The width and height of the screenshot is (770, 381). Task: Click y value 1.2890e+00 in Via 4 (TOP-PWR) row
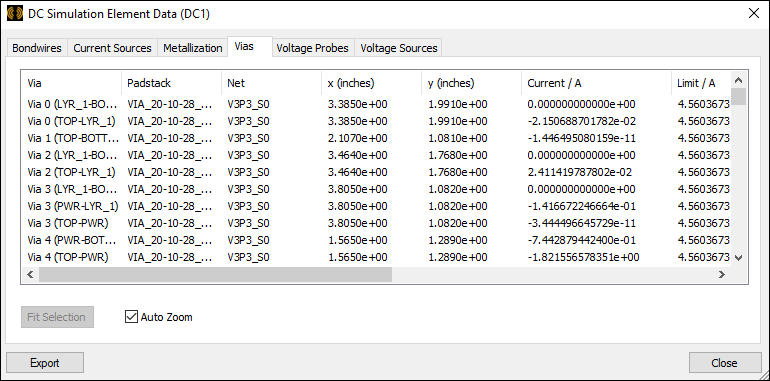(x=458, y=257)
